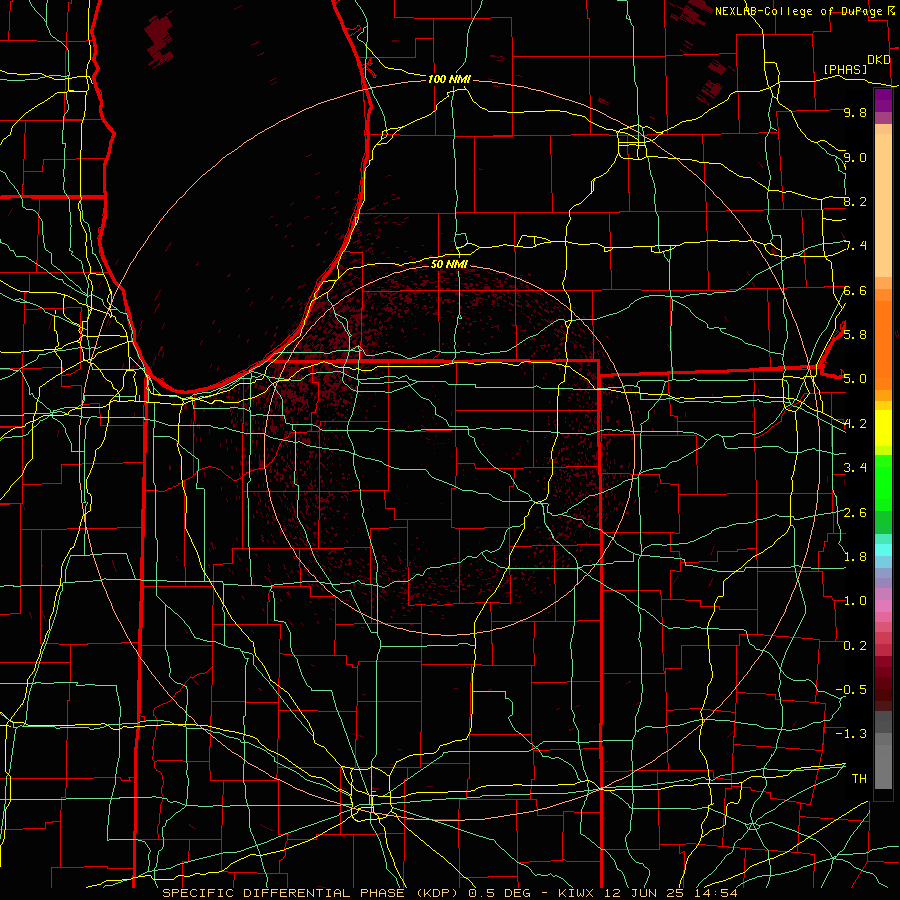This screenshot has height=900, width=900.
Task: Click the 3.4 value on the color scale
Action: pos(855,468)
